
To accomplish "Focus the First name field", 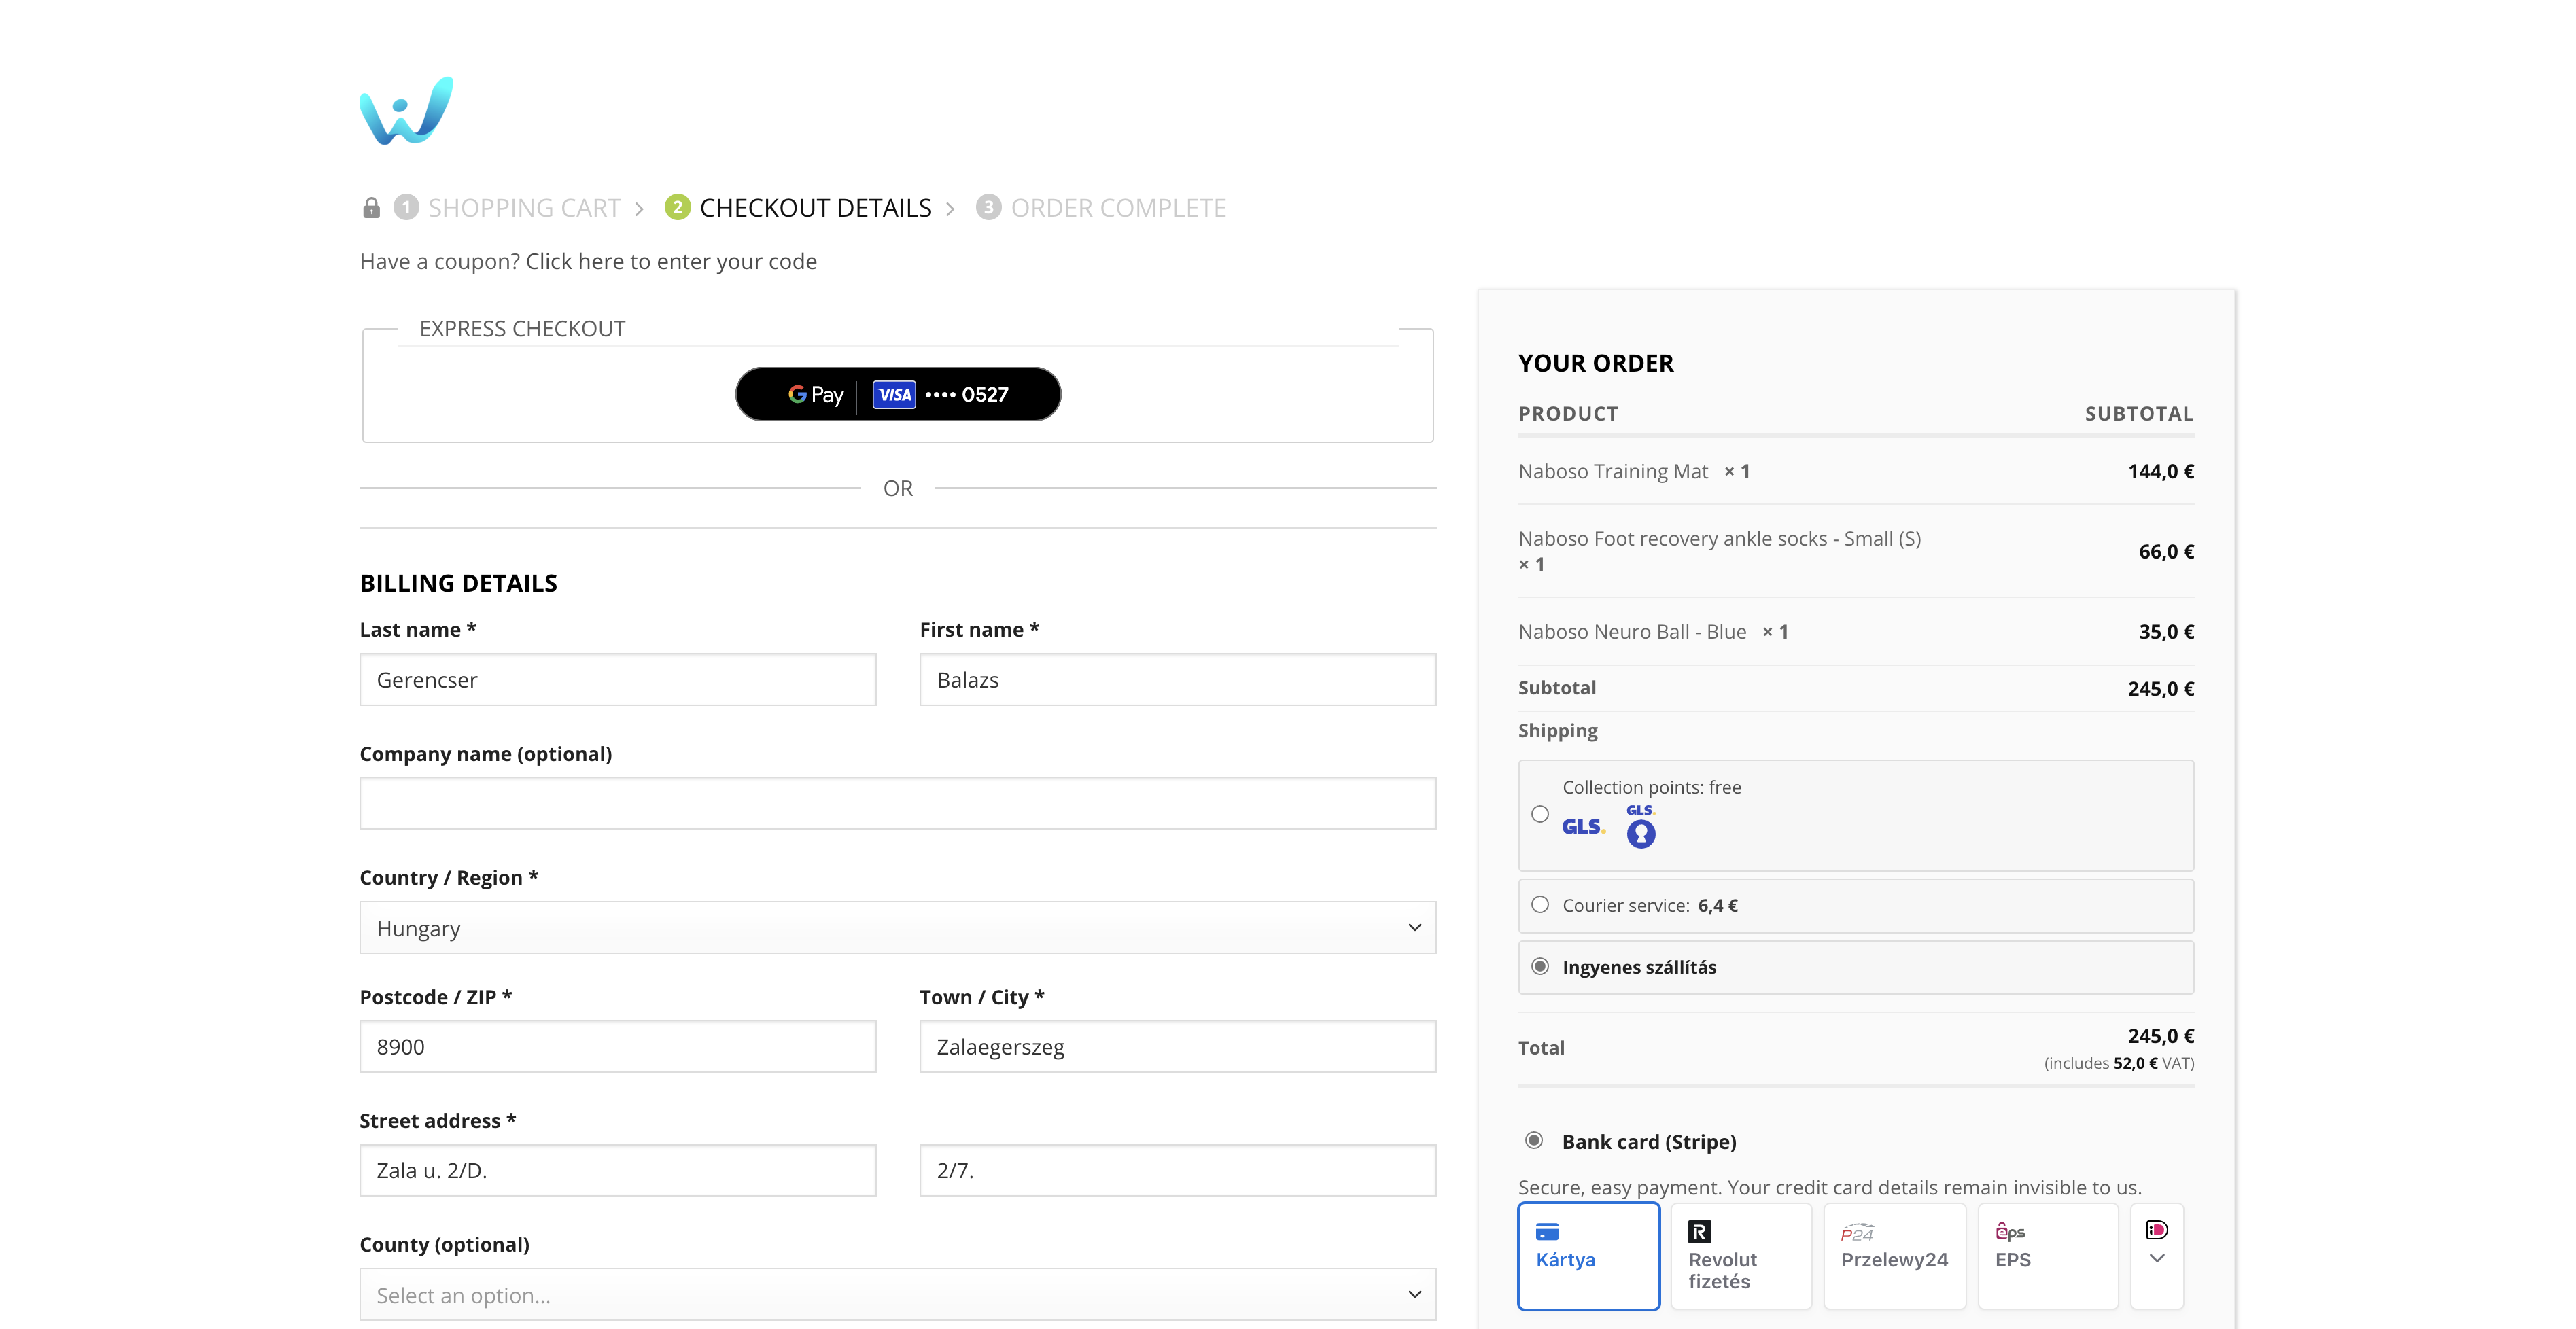I will pyautogui.click(x=1178, y=680).
